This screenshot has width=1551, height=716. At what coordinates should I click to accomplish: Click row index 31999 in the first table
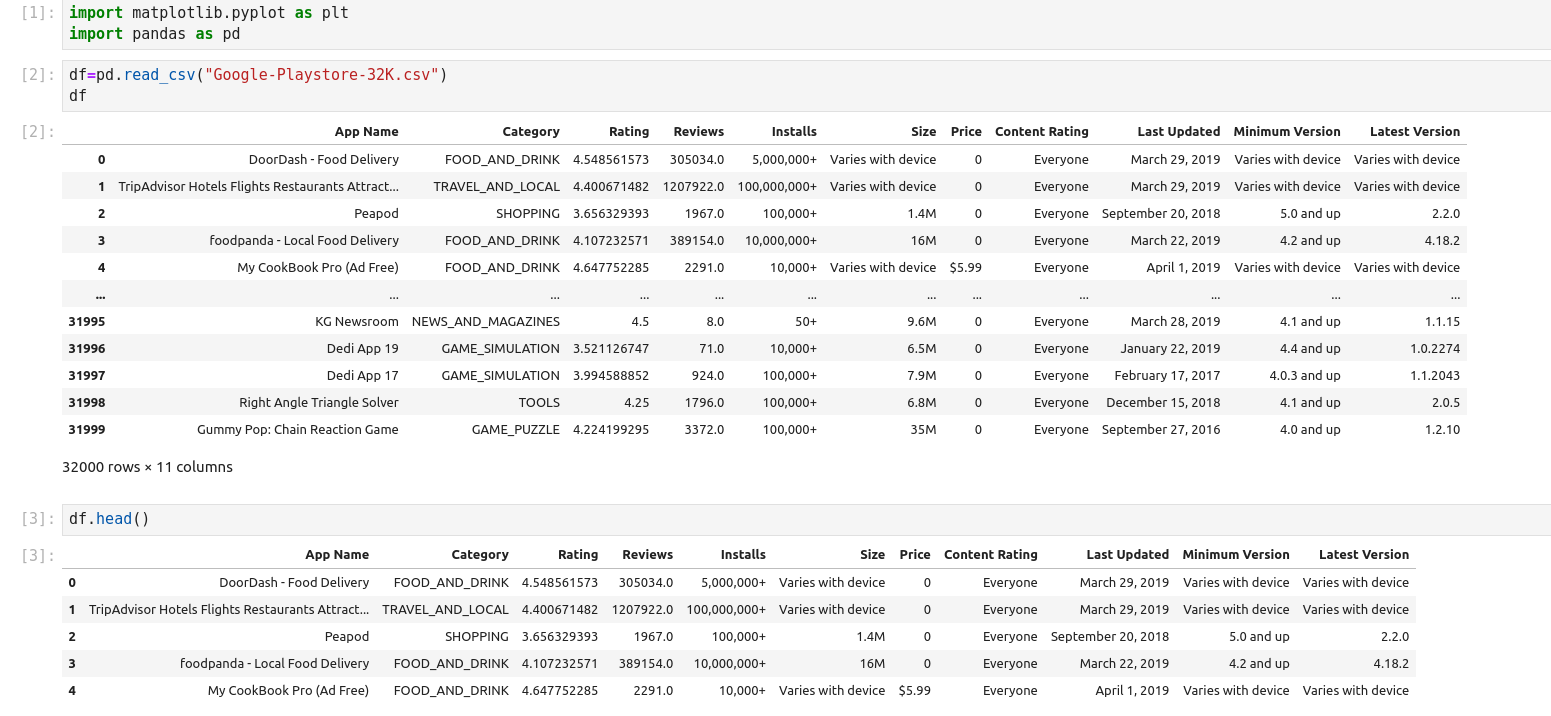pyautogui.click(x=86, y=430)
